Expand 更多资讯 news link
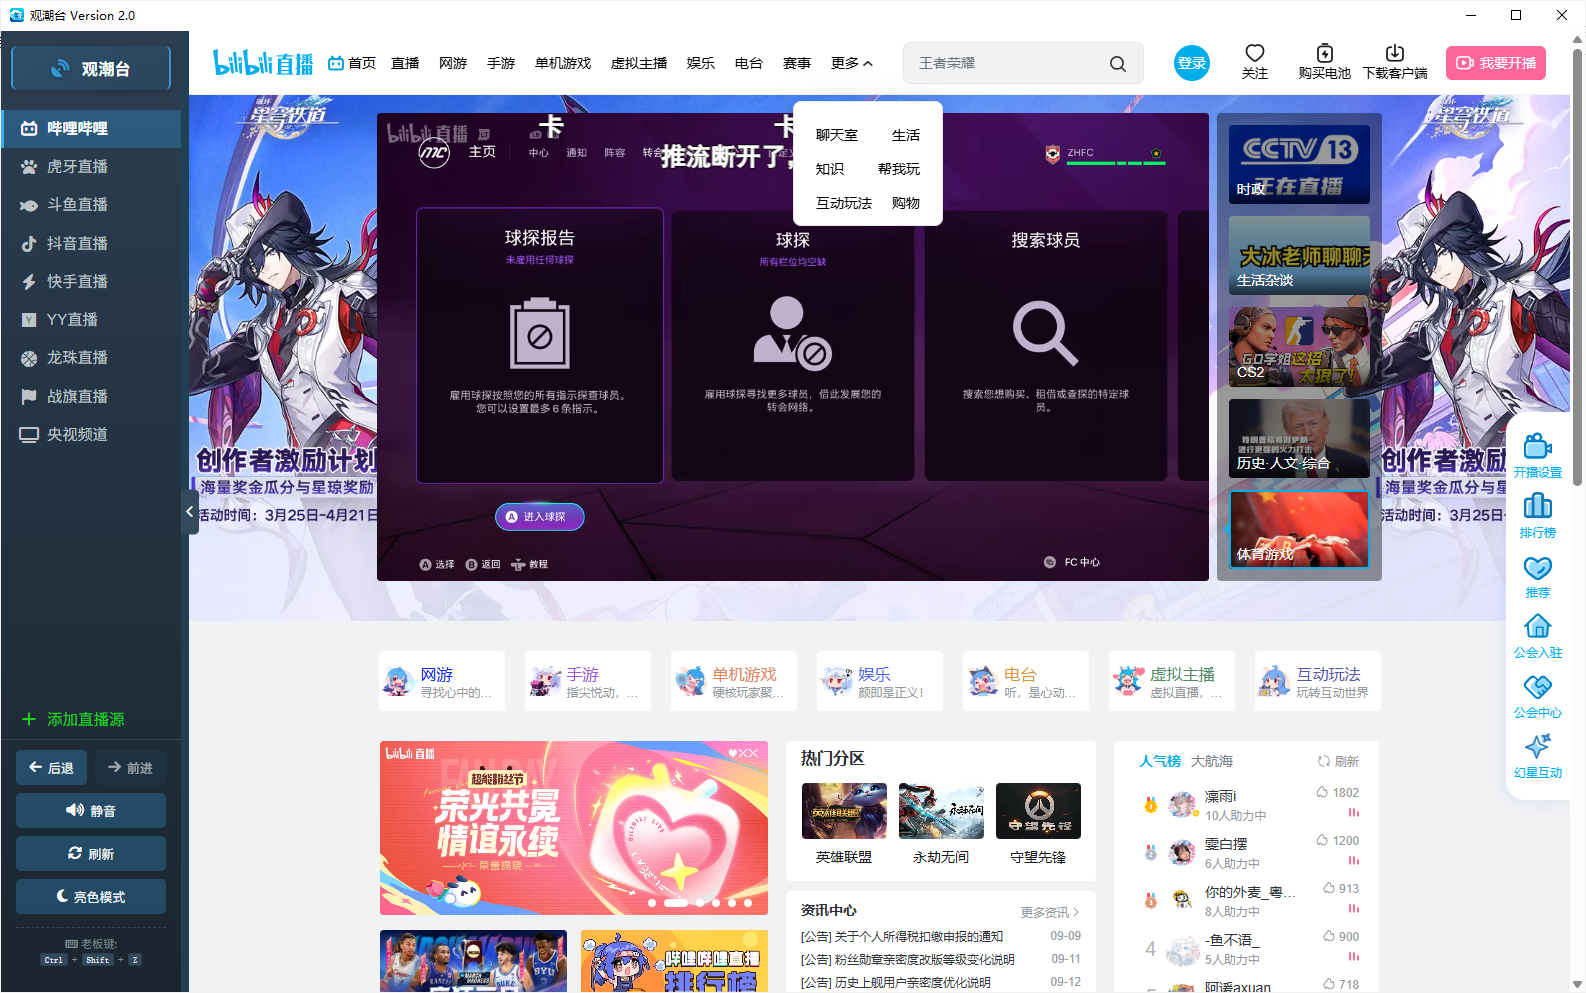The height and width of the screenshot is (993, 1586). point(1049,912)
